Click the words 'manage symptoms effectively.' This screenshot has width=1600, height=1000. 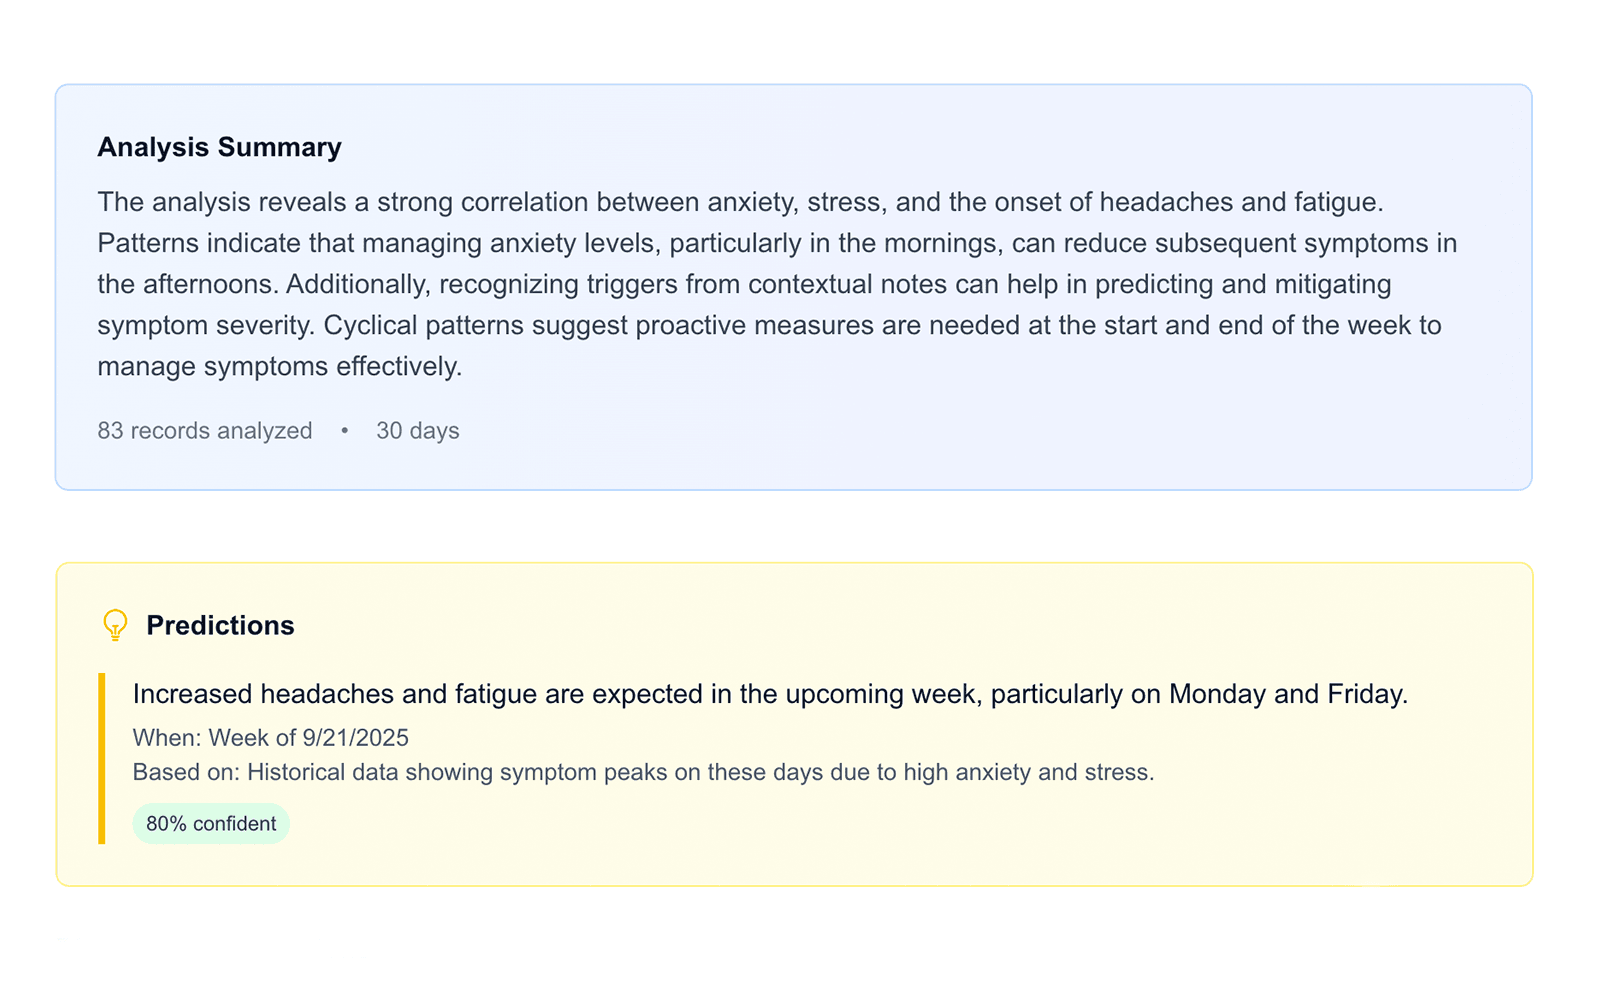coord(280,366)
